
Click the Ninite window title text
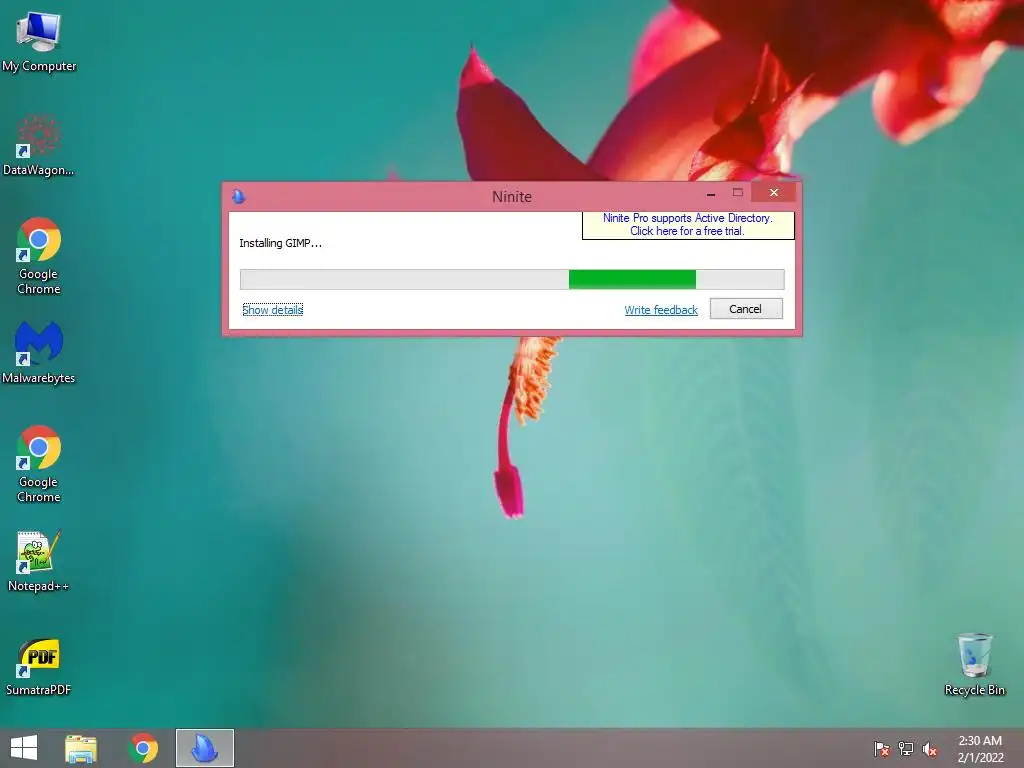tap(512, 197)
